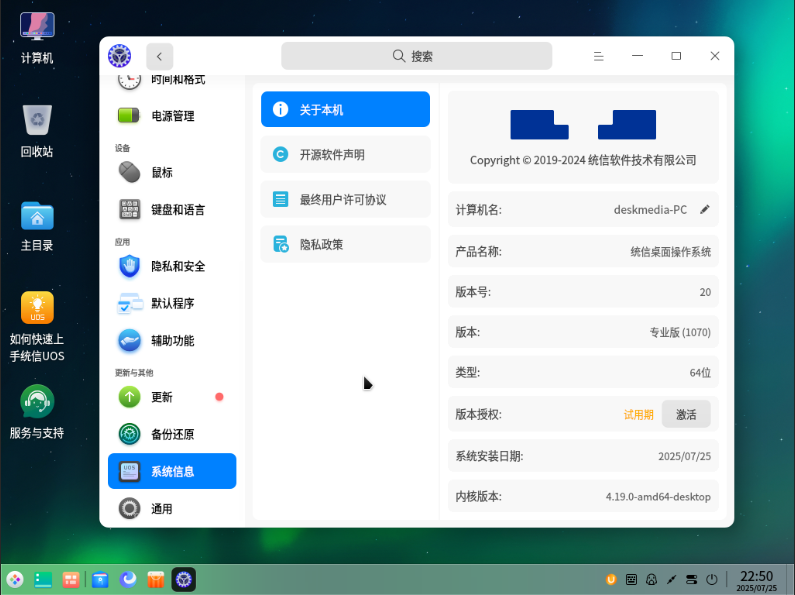This screenshot has height=595, width=795.
Task: Open 辅助功能 accessibility settings
Action: (x=172, y=341)
